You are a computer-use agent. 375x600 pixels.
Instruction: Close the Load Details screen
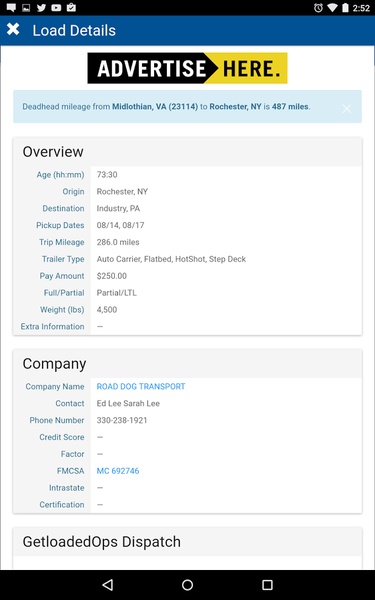[13, 29]
